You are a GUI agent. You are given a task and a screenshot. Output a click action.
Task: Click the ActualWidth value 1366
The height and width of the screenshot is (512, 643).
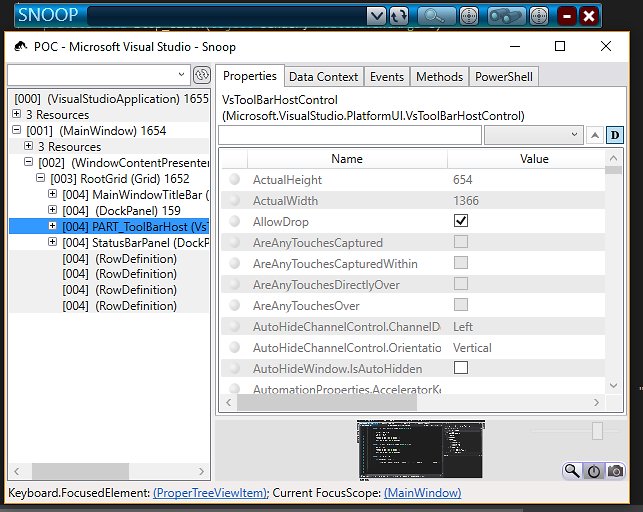[x=466, y=200]
